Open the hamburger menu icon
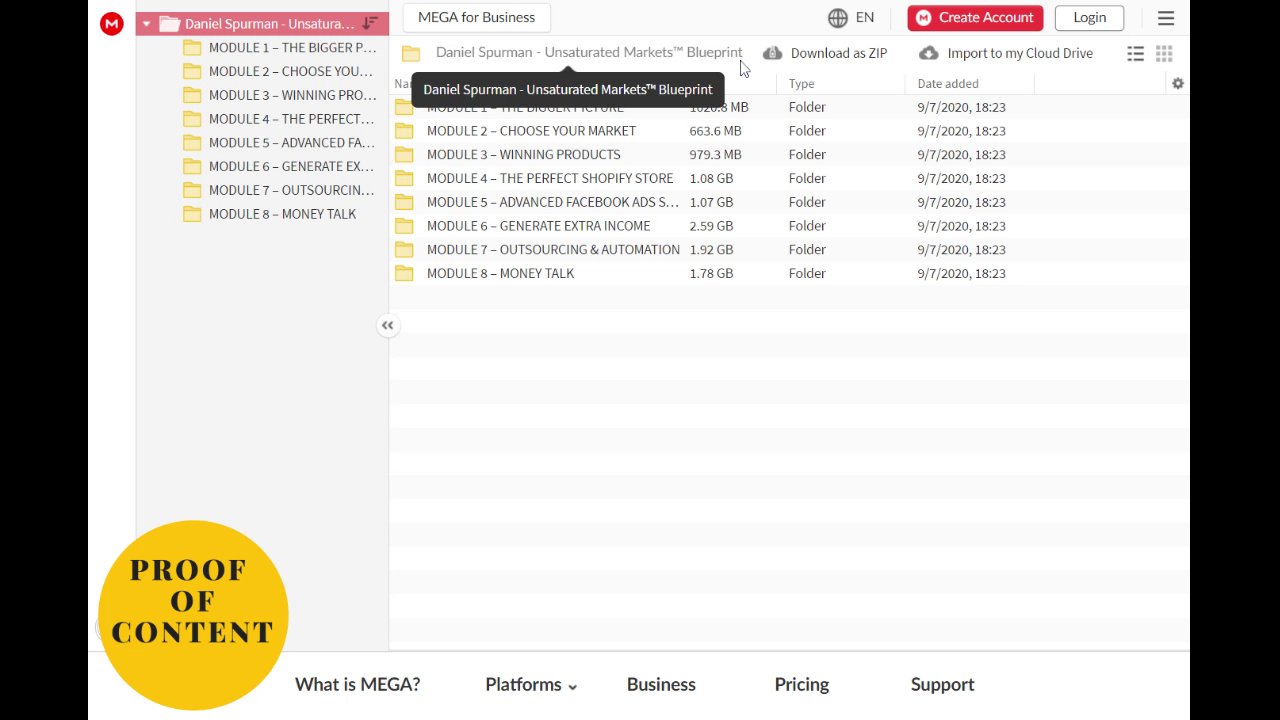This screenshot has width=1280, height=720. pos(1166,18)
